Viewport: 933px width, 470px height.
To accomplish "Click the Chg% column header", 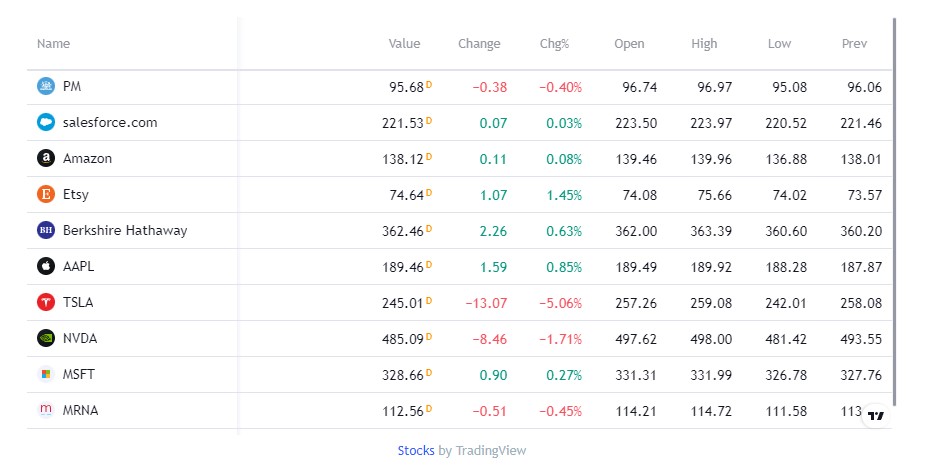I will pos(555,43).
